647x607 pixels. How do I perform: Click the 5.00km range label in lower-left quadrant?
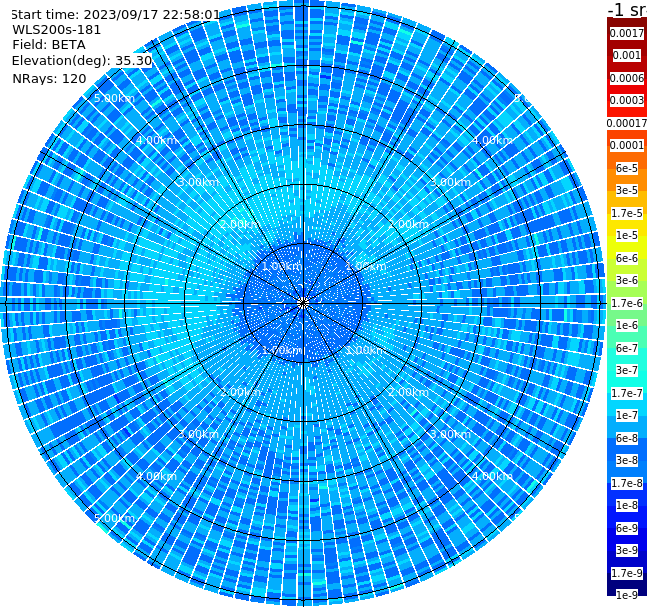114,518
